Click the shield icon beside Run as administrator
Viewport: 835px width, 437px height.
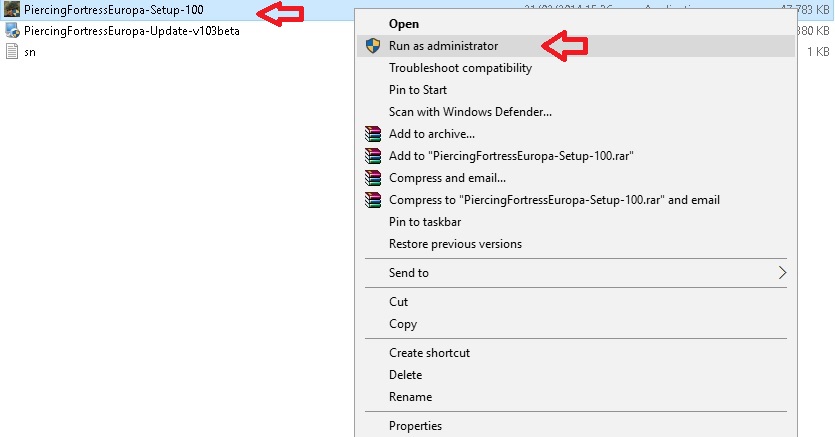[x=373, y=46]
